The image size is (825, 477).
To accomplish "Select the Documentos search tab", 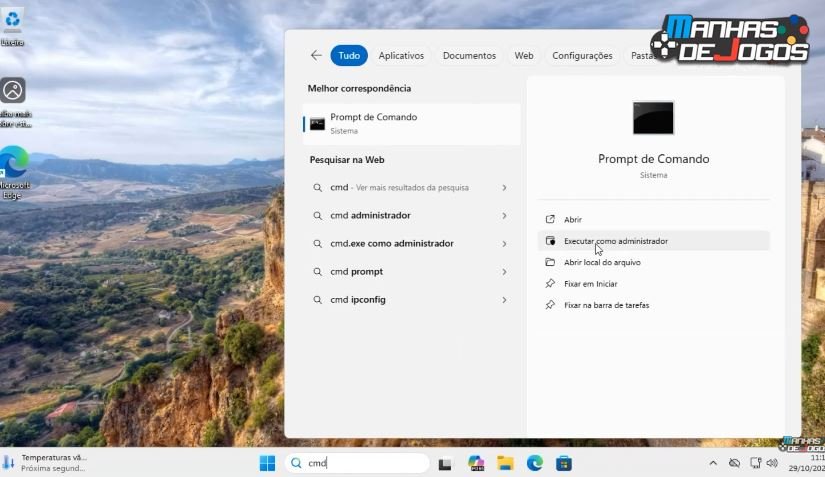I will [x=469, y=56].
